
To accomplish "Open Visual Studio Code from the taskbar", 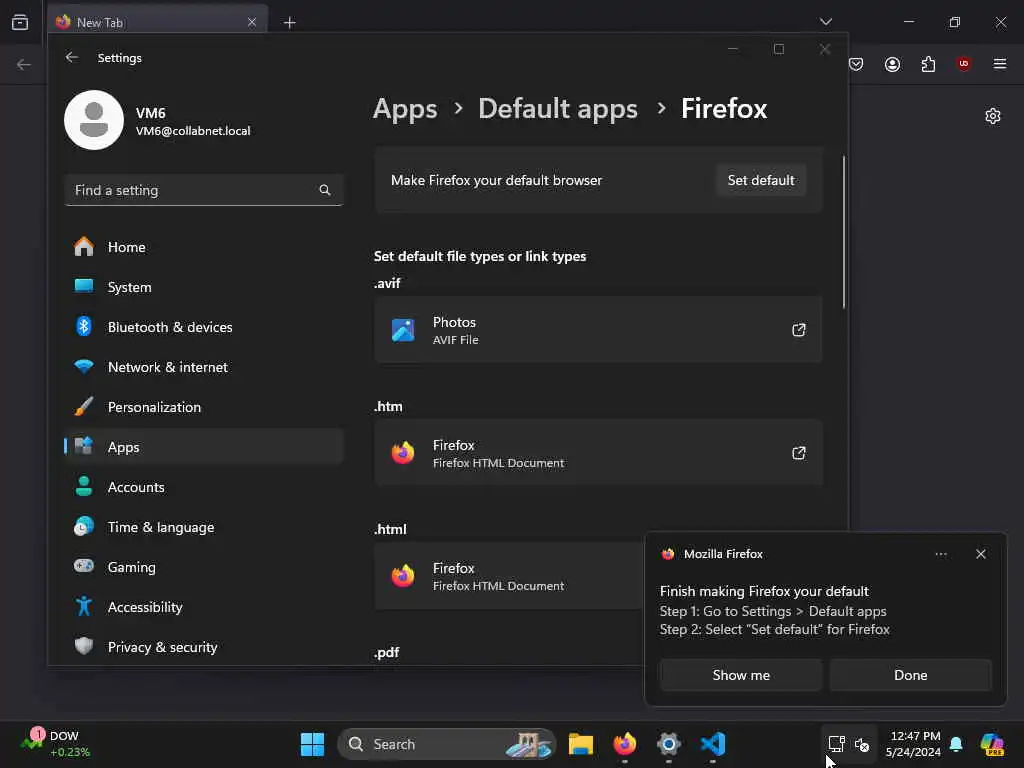I will click(712, 744).
